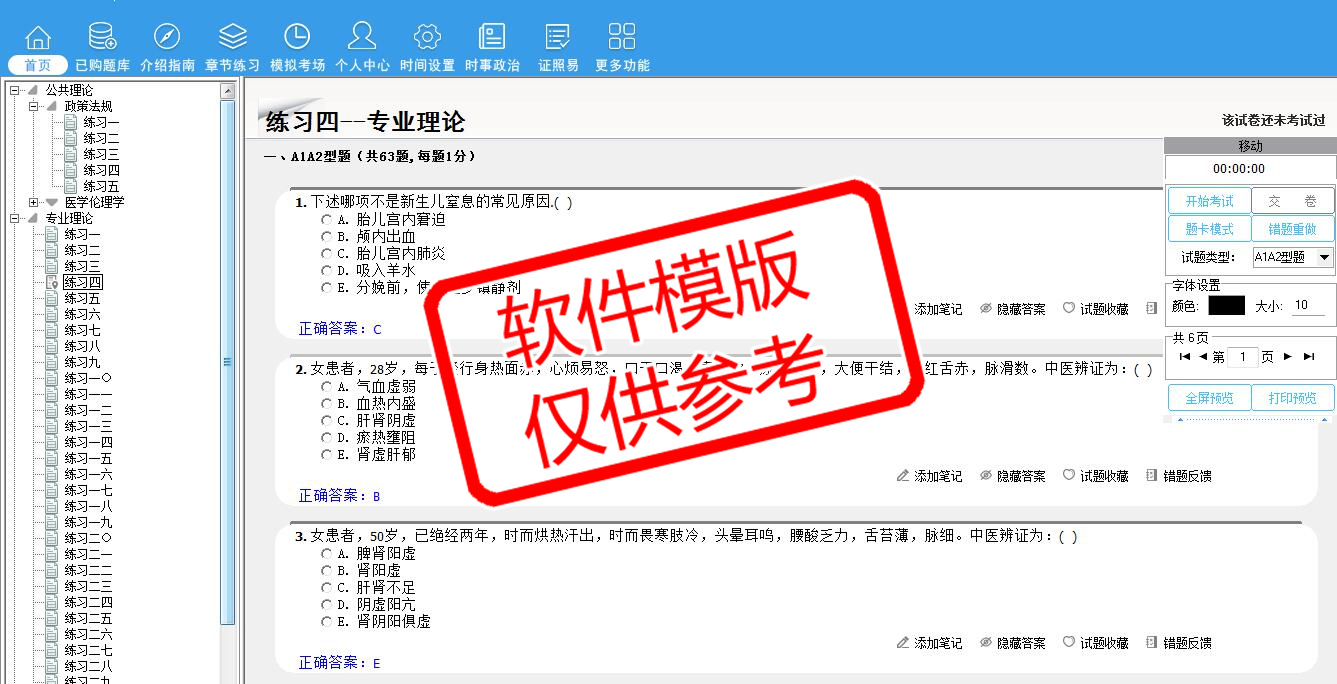Go to 个人中心 user icon
The width and height of the screenshot is (1337, 684).
362,37
